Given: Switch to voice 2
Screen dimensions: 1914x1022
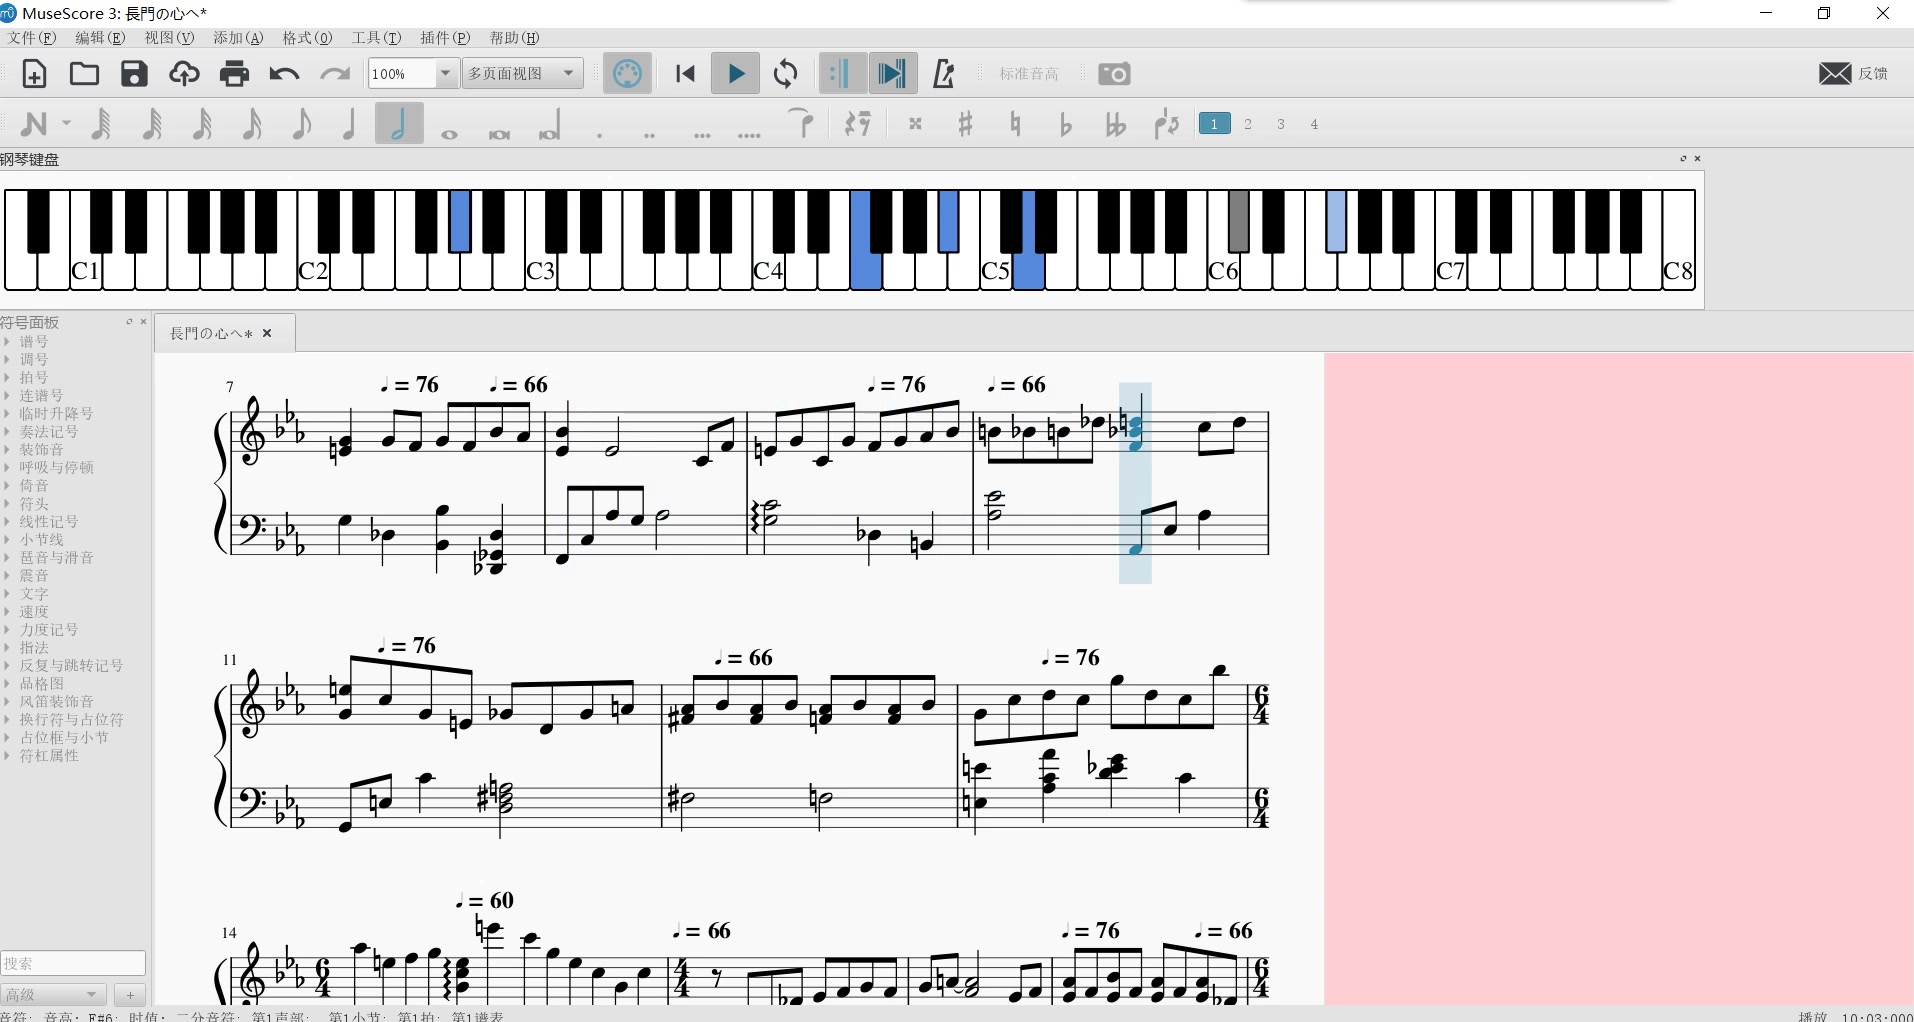Looking at the screenshot, I should tap(1248, 124).
